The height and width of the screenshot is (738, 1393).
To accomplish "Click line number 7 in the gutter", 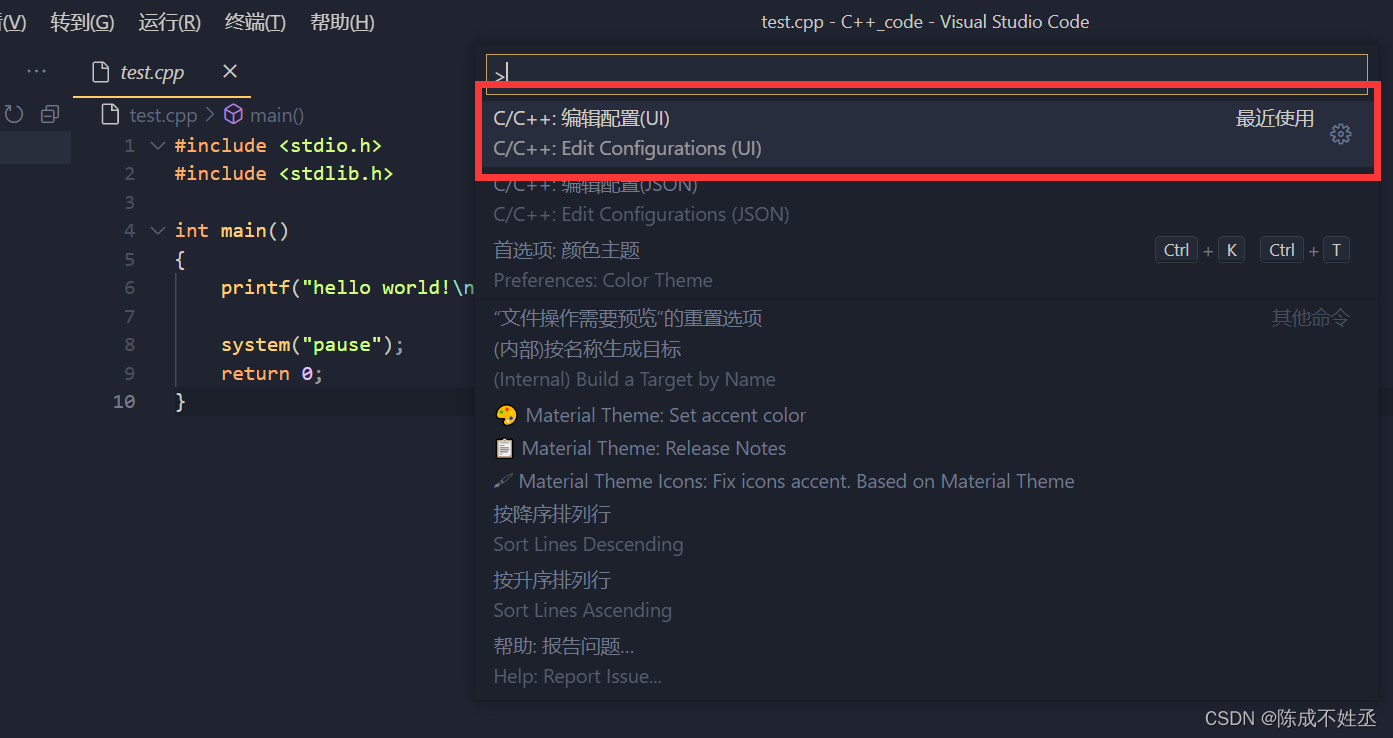I will (129, 317).
